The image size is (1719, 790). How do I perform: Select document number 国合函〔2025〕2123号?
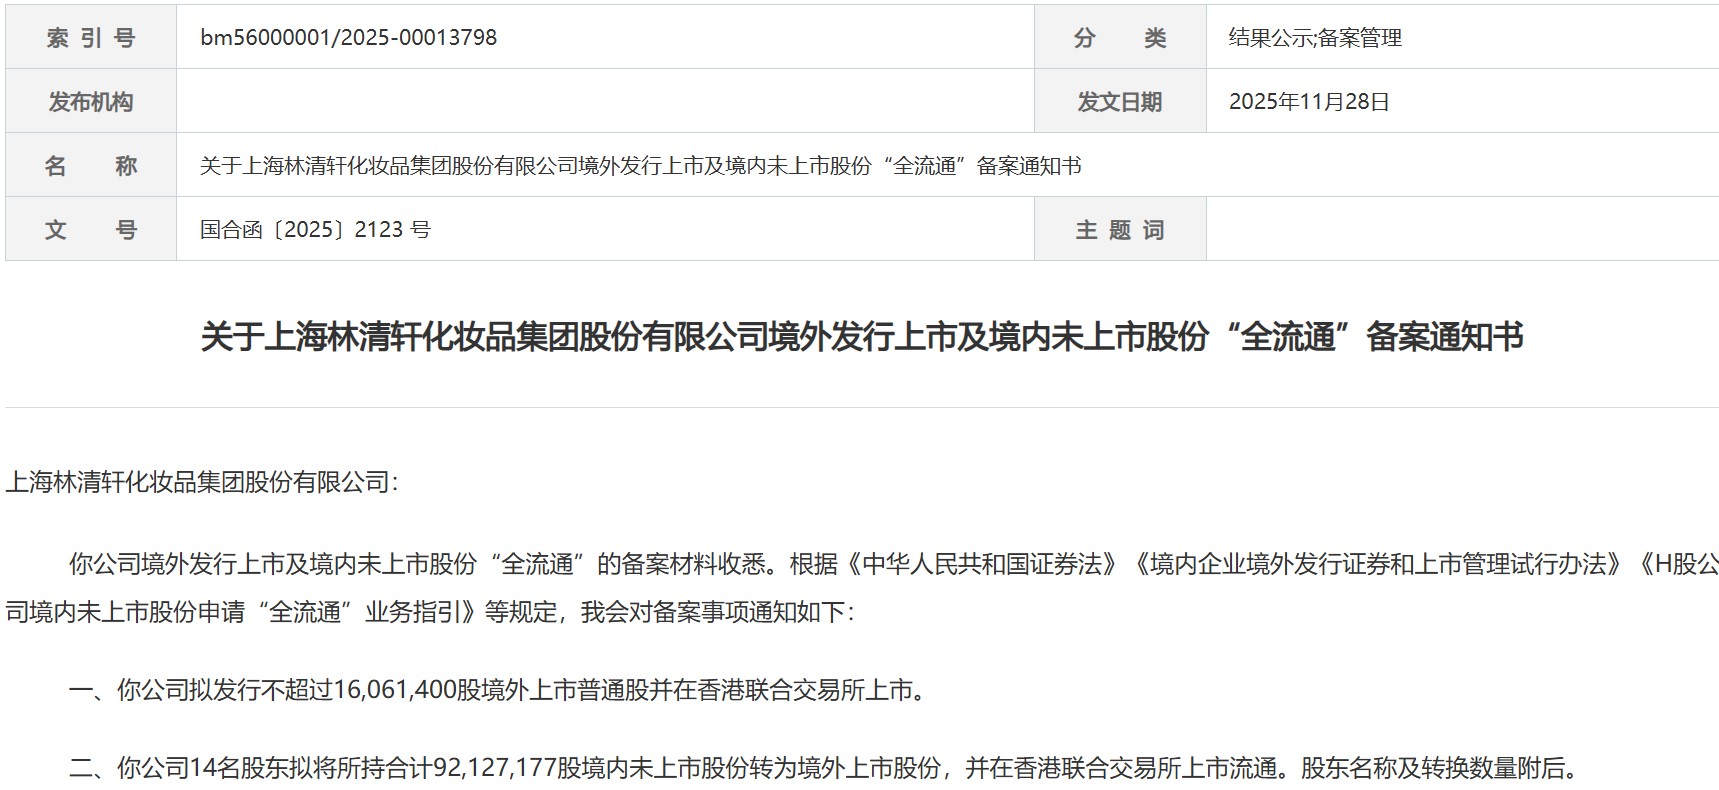(315, 230)
